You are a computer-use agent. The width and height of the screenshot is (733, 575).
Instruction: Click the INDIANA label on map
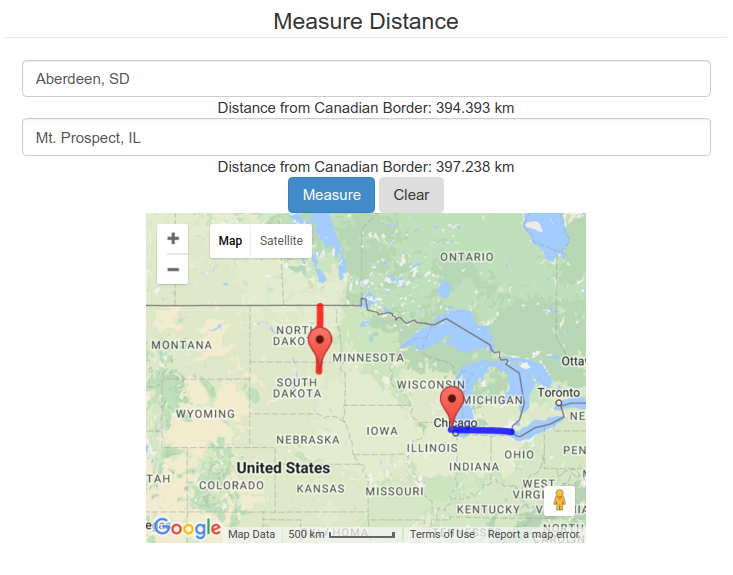pos(474,467)
